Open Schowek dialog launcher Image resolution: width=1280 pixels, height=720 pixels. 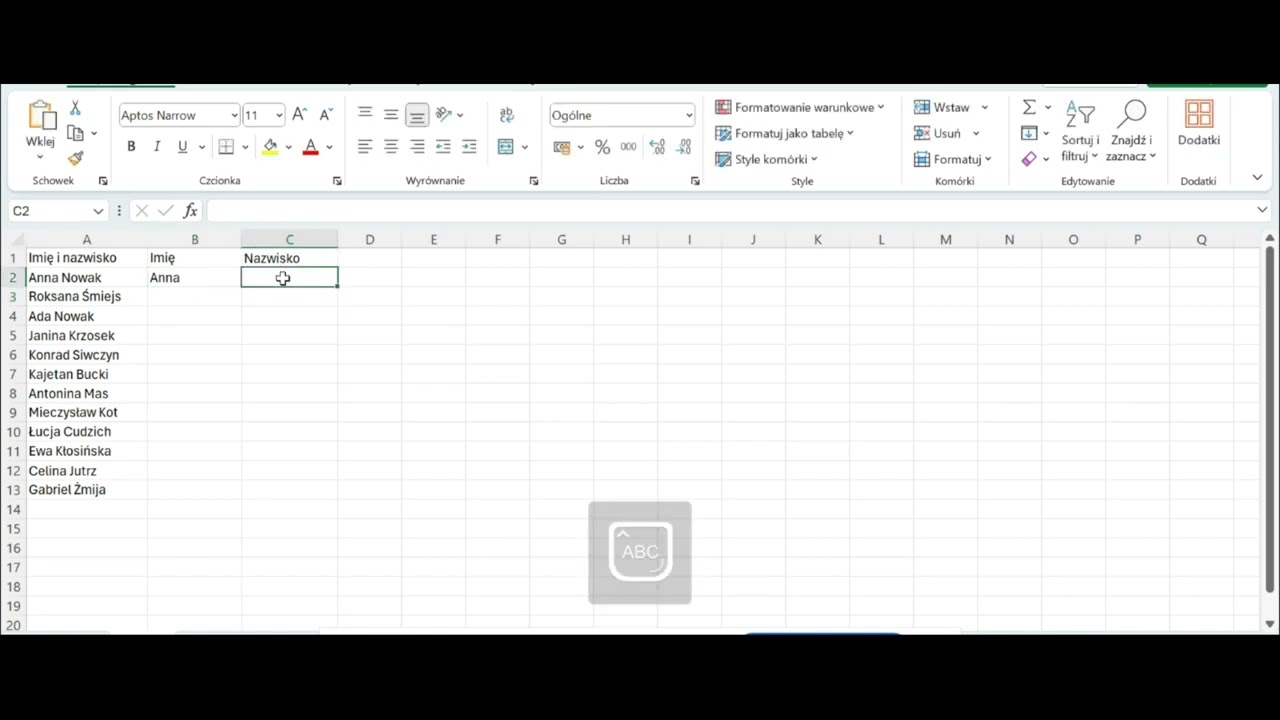pyautogui.click(x=102, y=181)
